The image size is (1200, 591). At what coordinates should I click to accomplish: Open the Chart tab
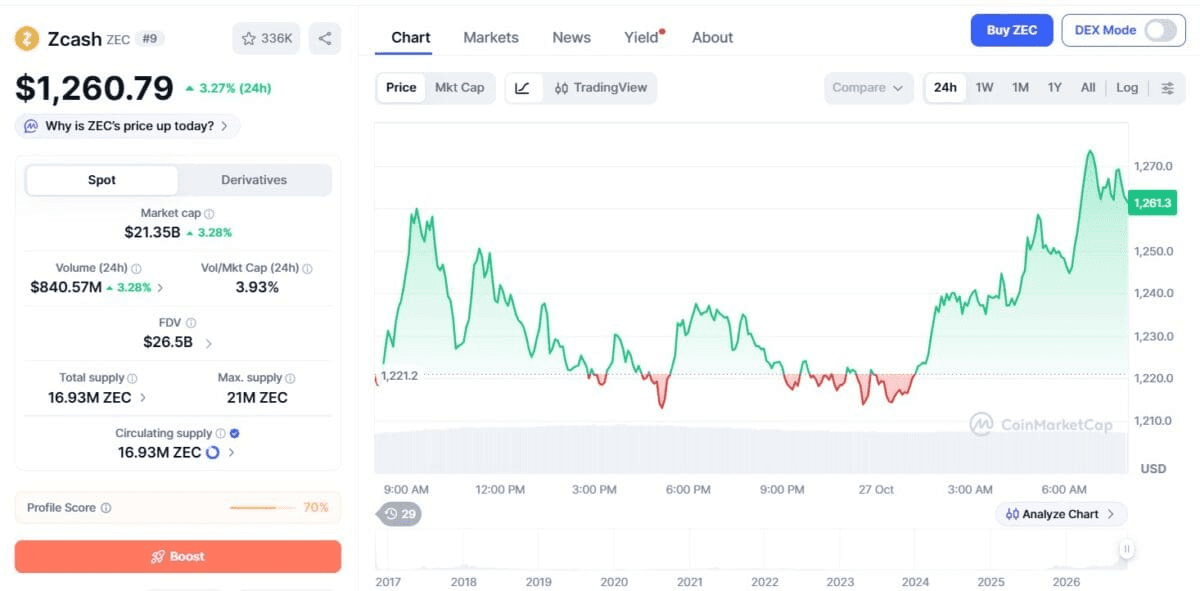click(x=411, y=38)
